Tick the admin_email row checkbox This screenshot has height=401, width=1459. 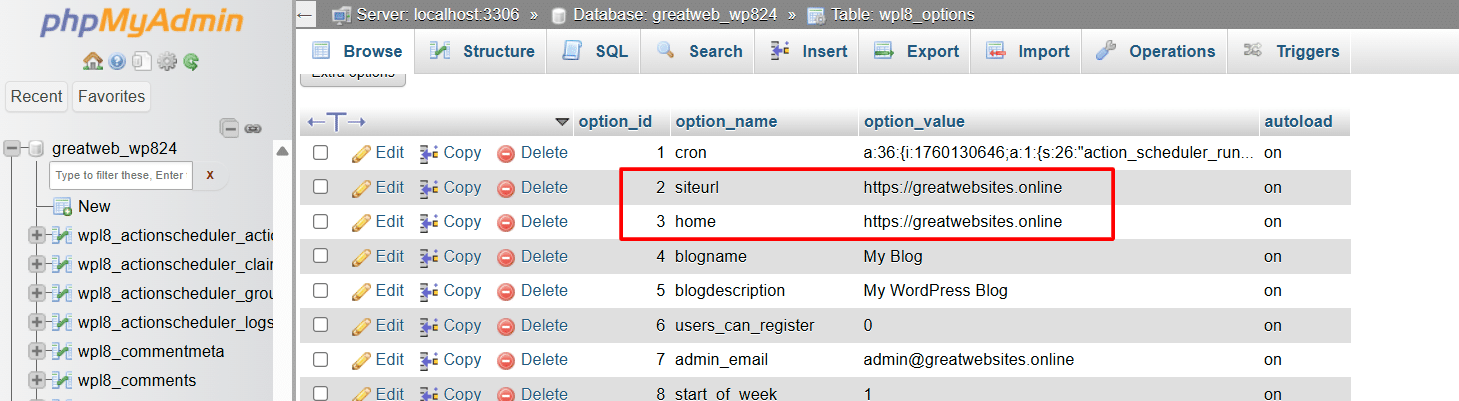coord(320,359)
